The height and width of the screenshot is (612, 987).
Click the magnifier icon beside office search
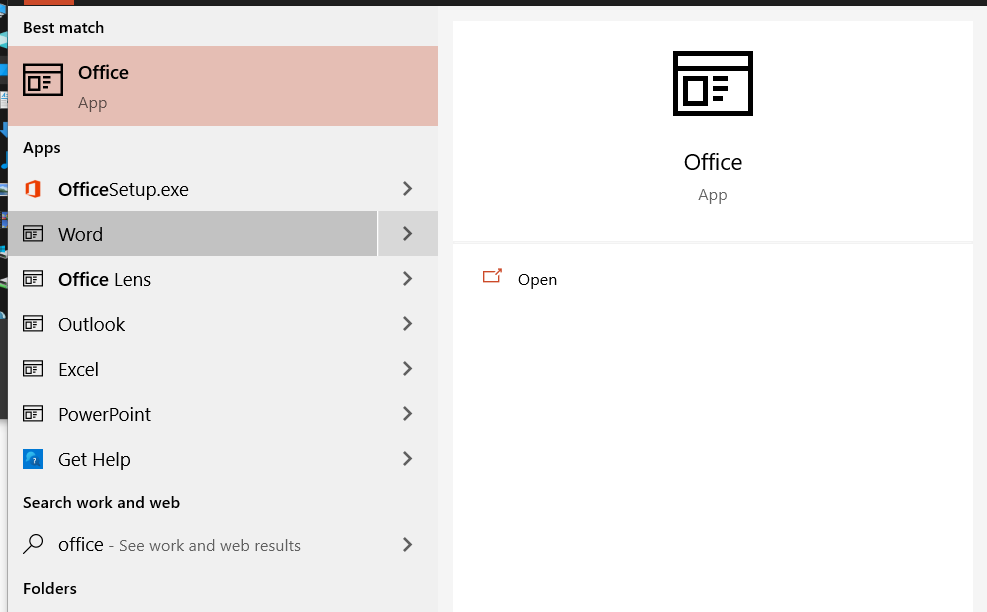(x=33, y=544)
